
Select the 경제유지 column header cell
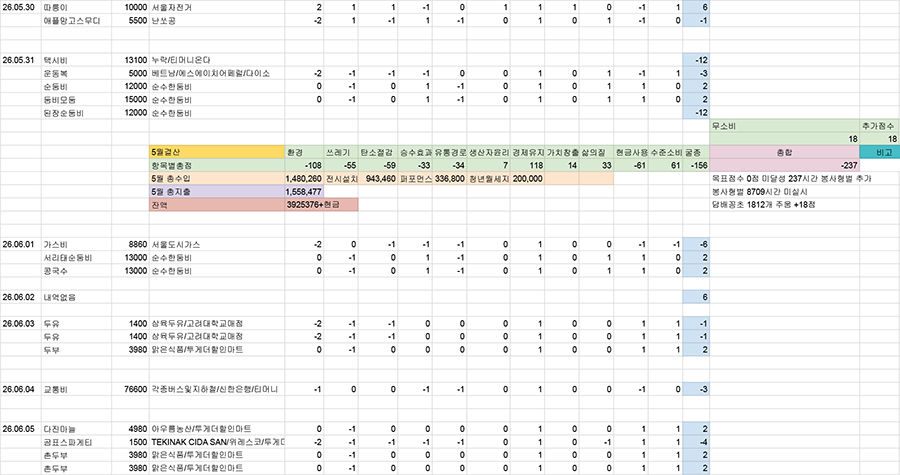coord(527,152)
